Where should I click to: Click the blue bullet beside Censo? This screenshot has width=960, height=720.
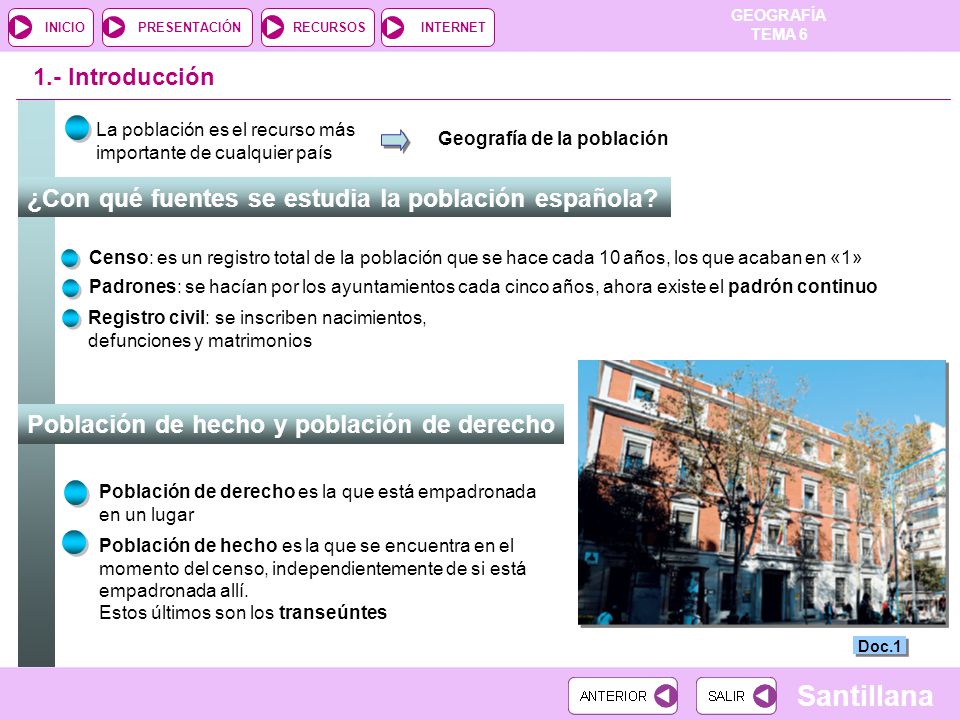(71, 259)
